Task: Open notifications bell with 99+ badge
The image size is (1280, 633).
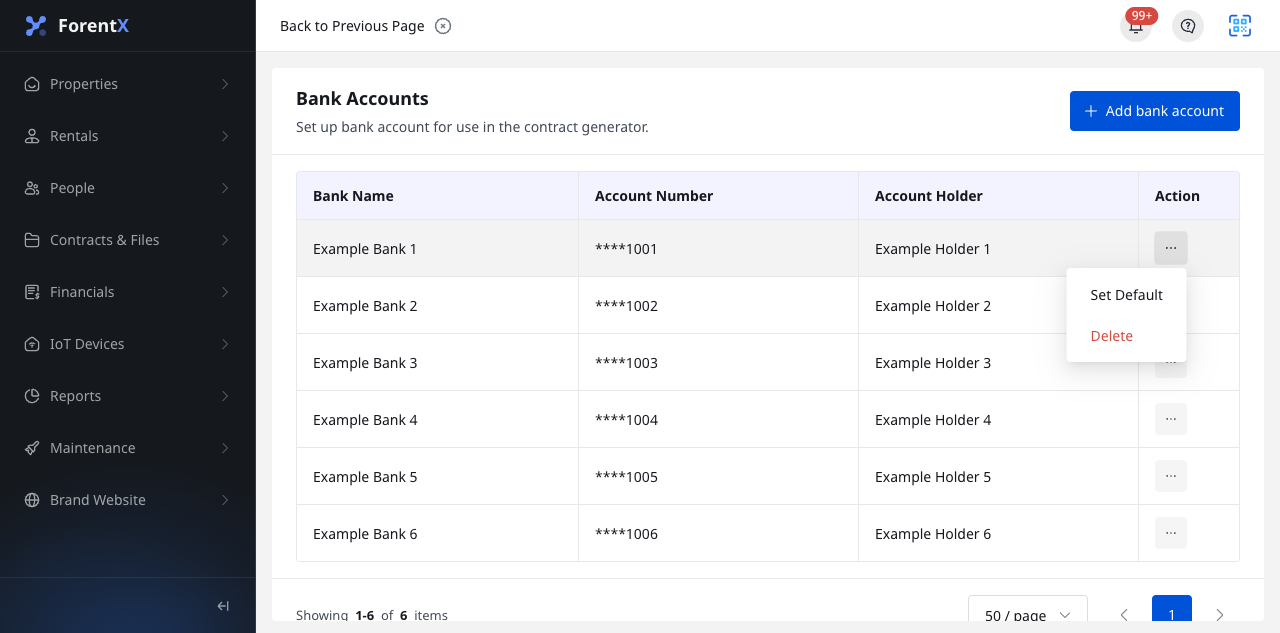Action: click(x=1136, y=26)
